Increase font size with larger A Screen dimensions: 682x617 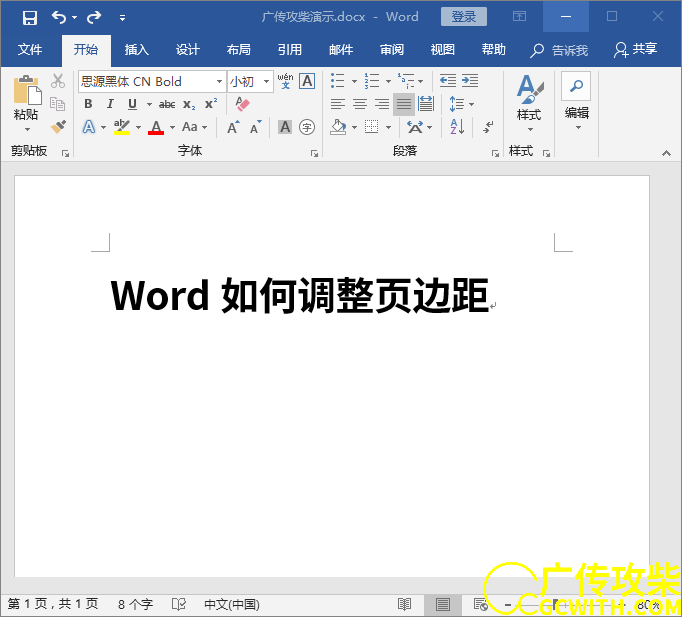233,127
